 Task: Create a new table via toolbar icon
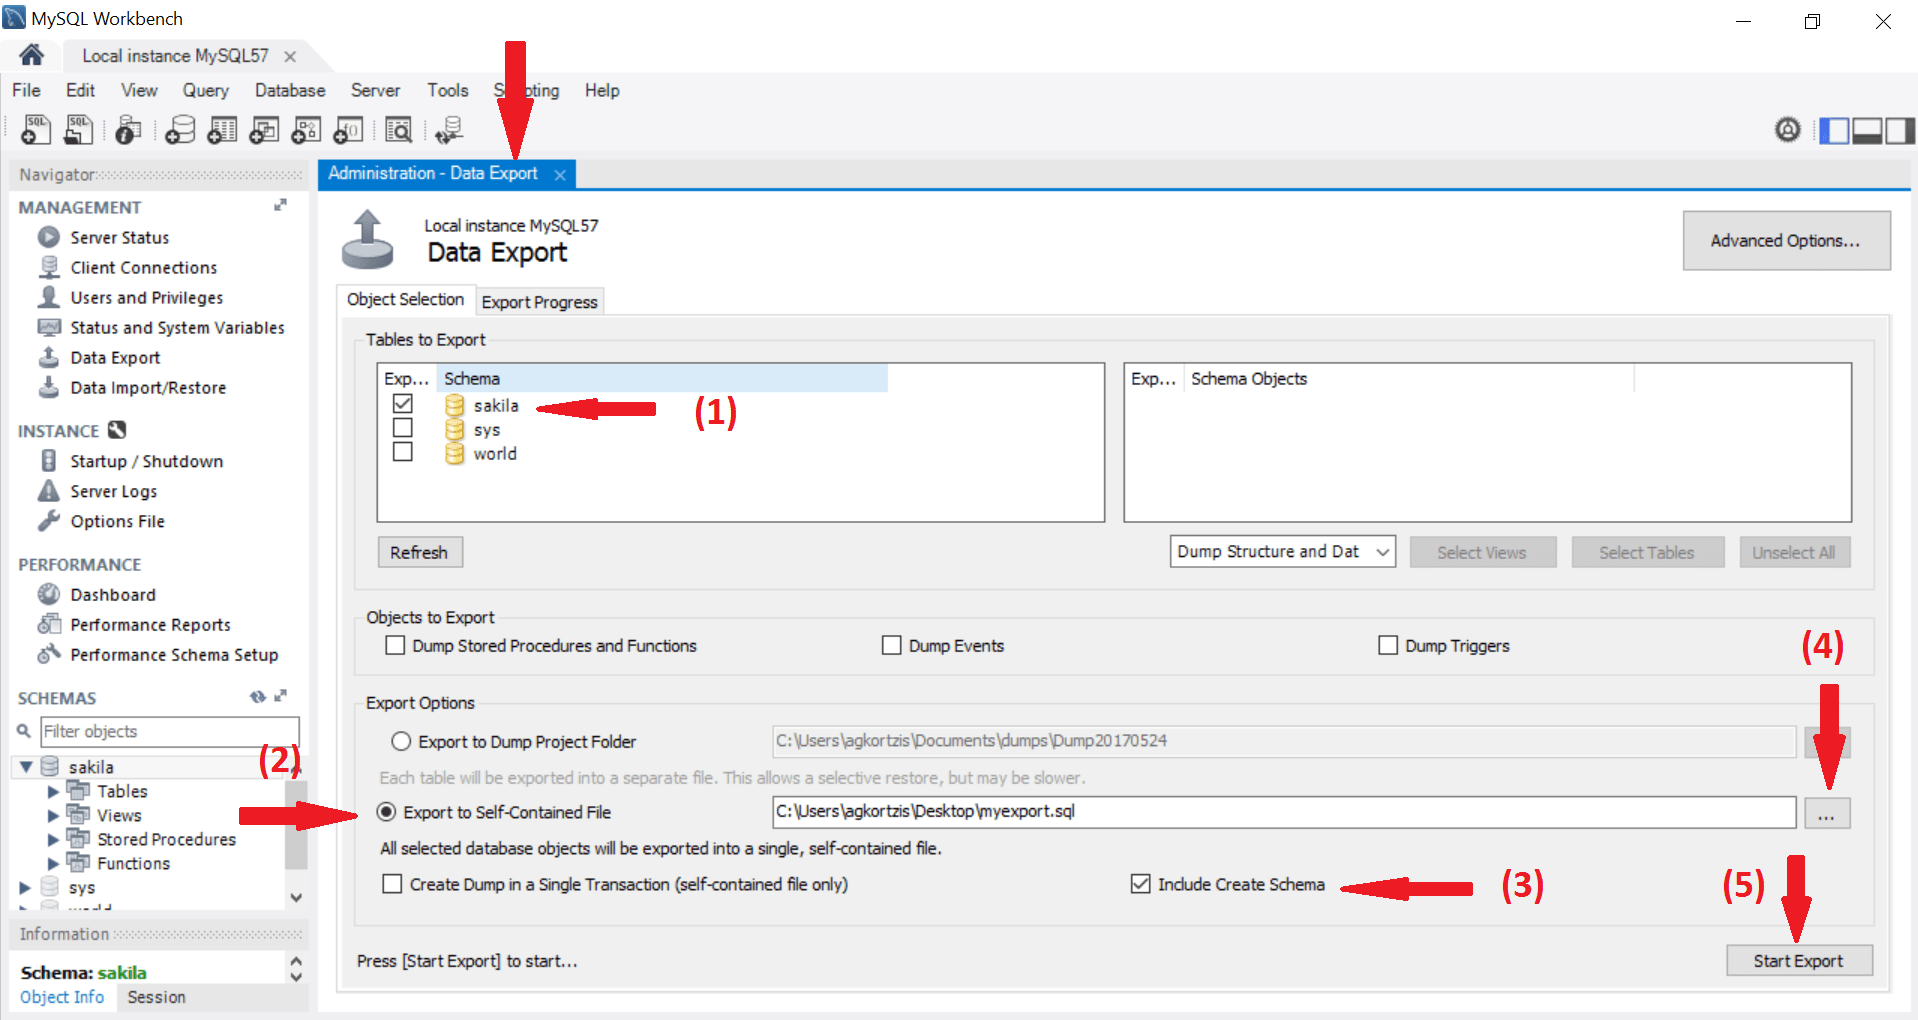point(222,130)
